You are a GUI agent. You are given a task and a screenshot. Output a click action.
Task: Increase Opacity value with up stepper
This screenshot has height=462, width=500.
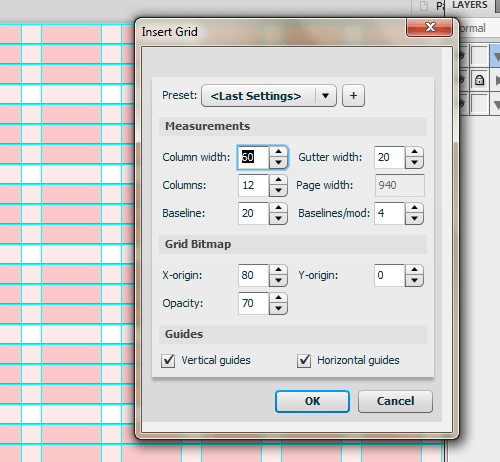point(278,298)
